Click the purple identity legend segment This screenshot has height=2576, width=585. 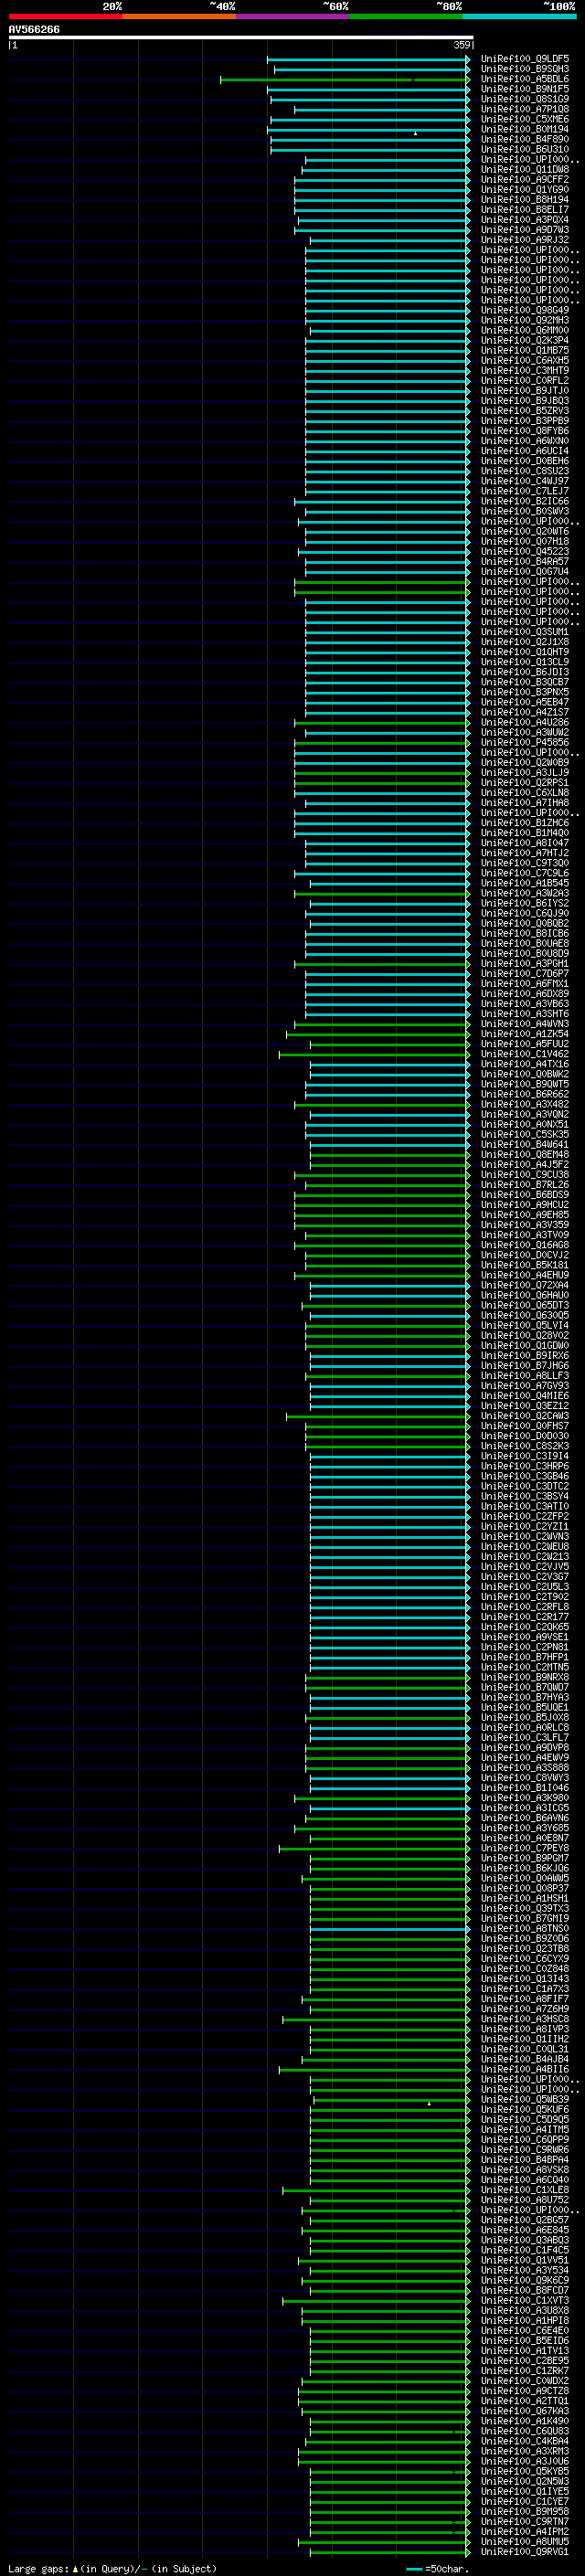coord(292,16)
